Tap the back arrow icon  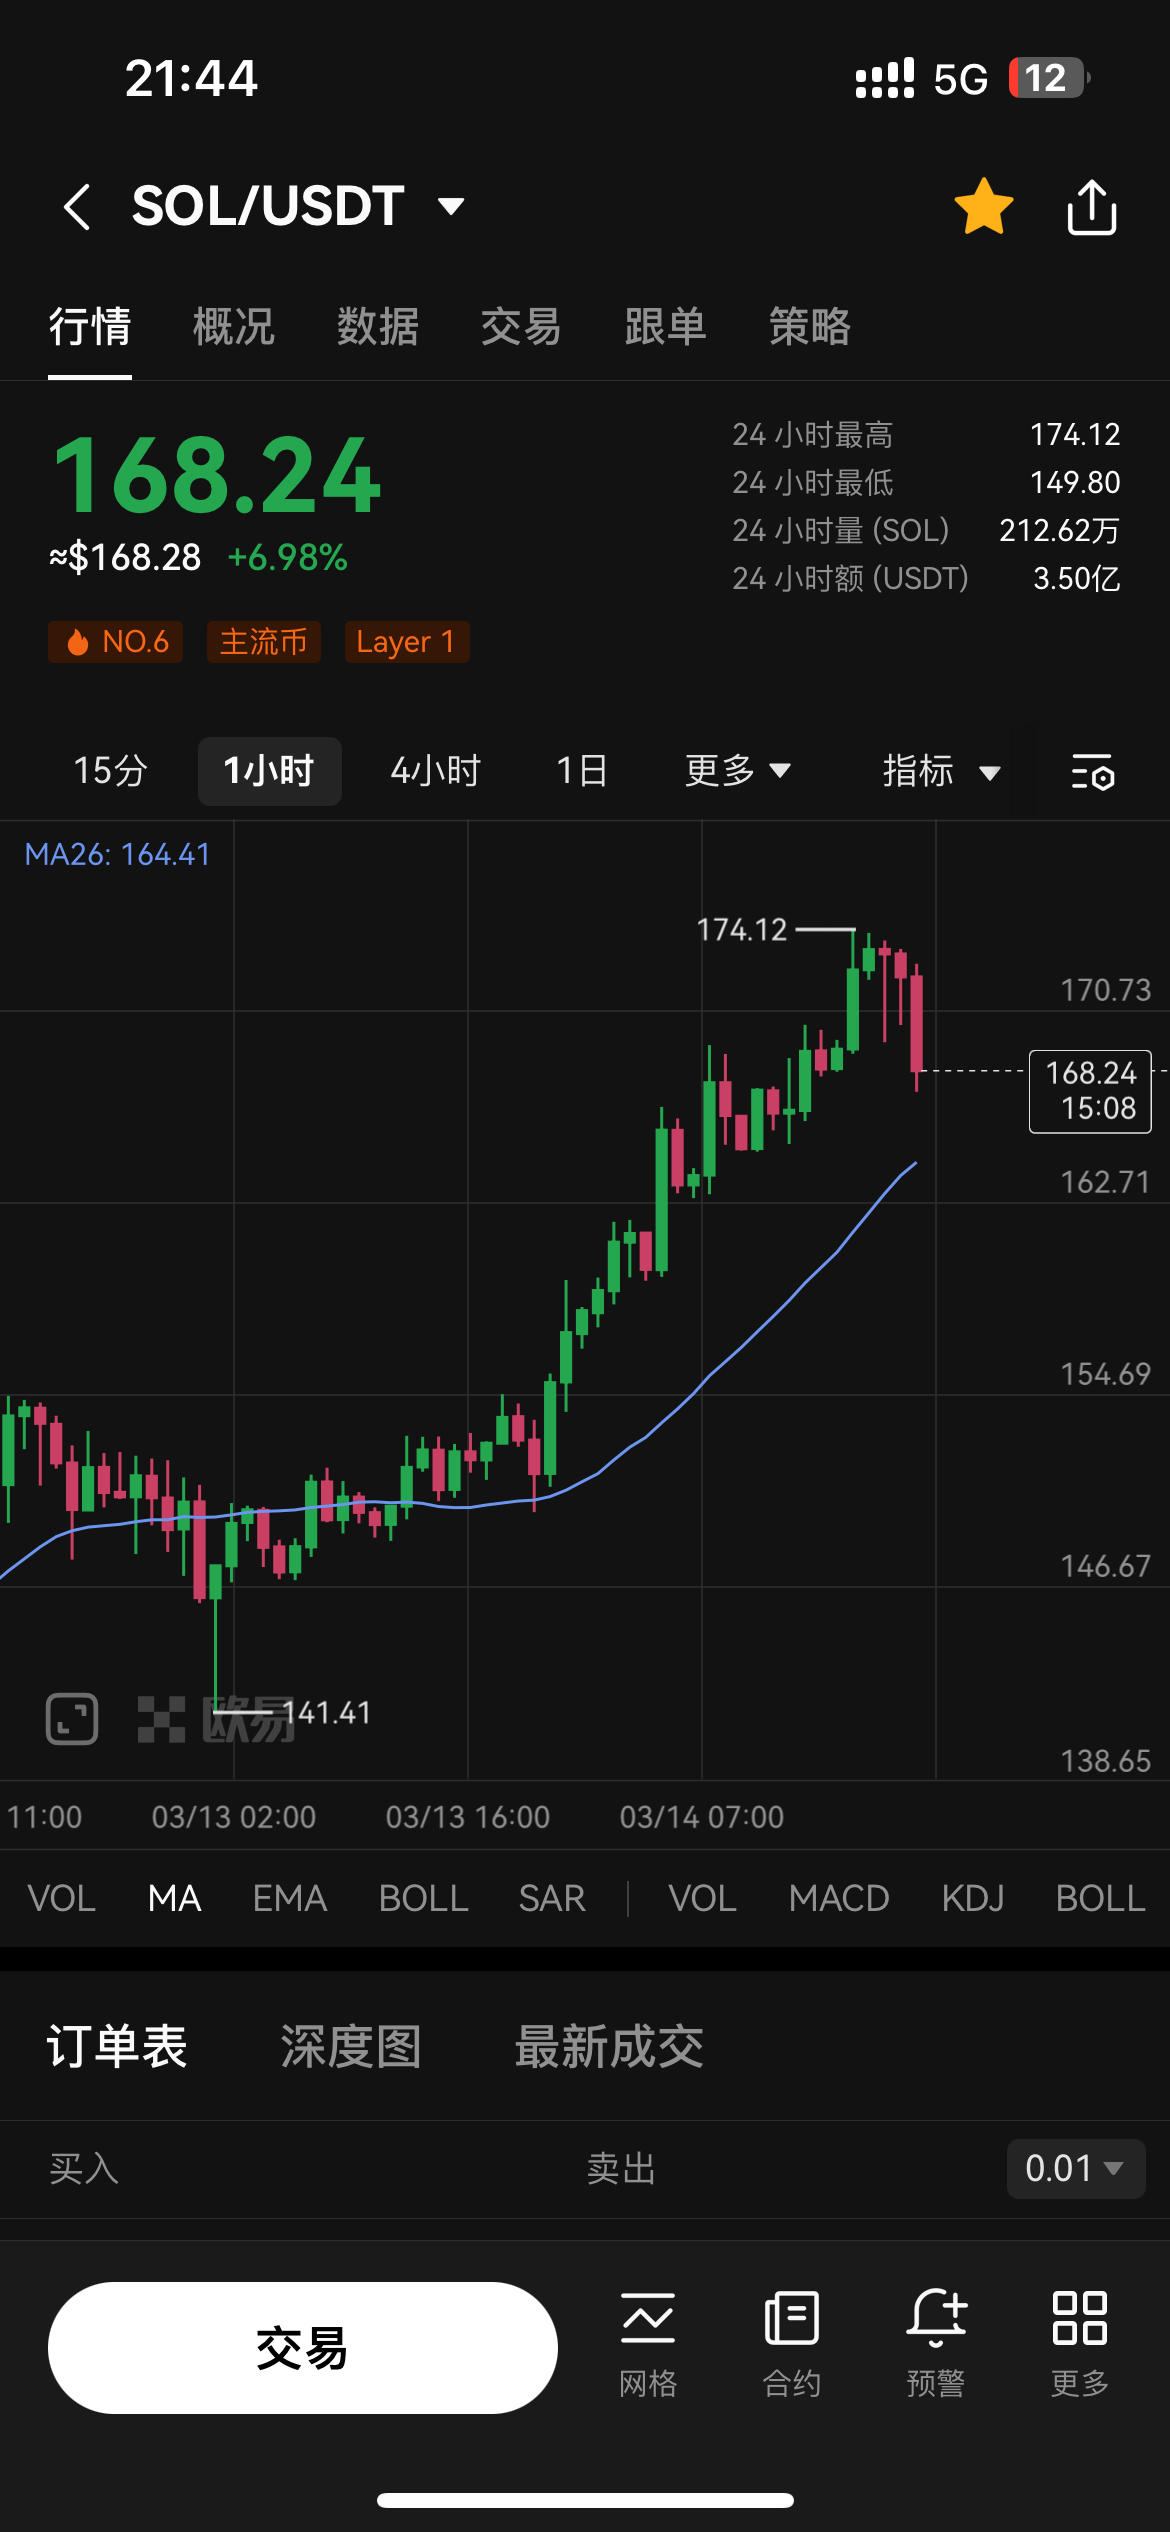(76, 207)
